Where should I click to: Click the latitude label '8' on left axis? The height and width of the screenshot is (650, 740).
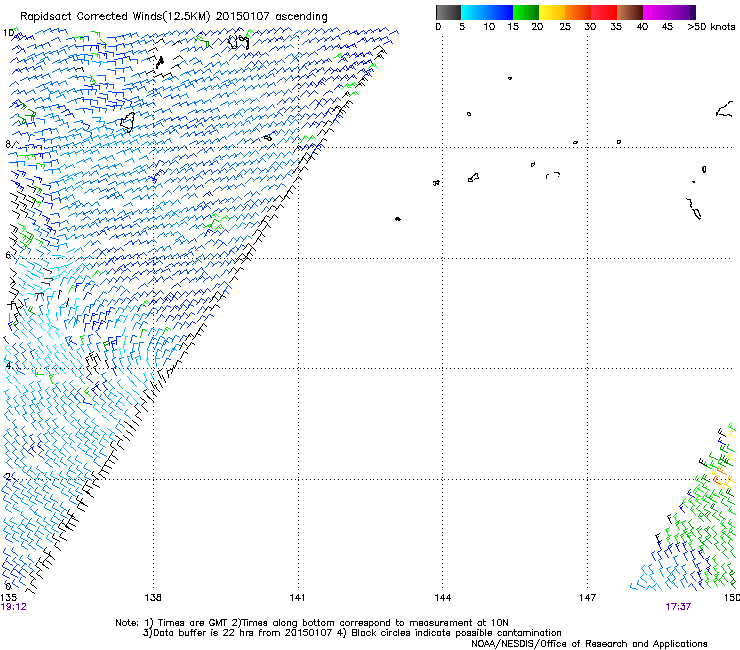point(8,144)
